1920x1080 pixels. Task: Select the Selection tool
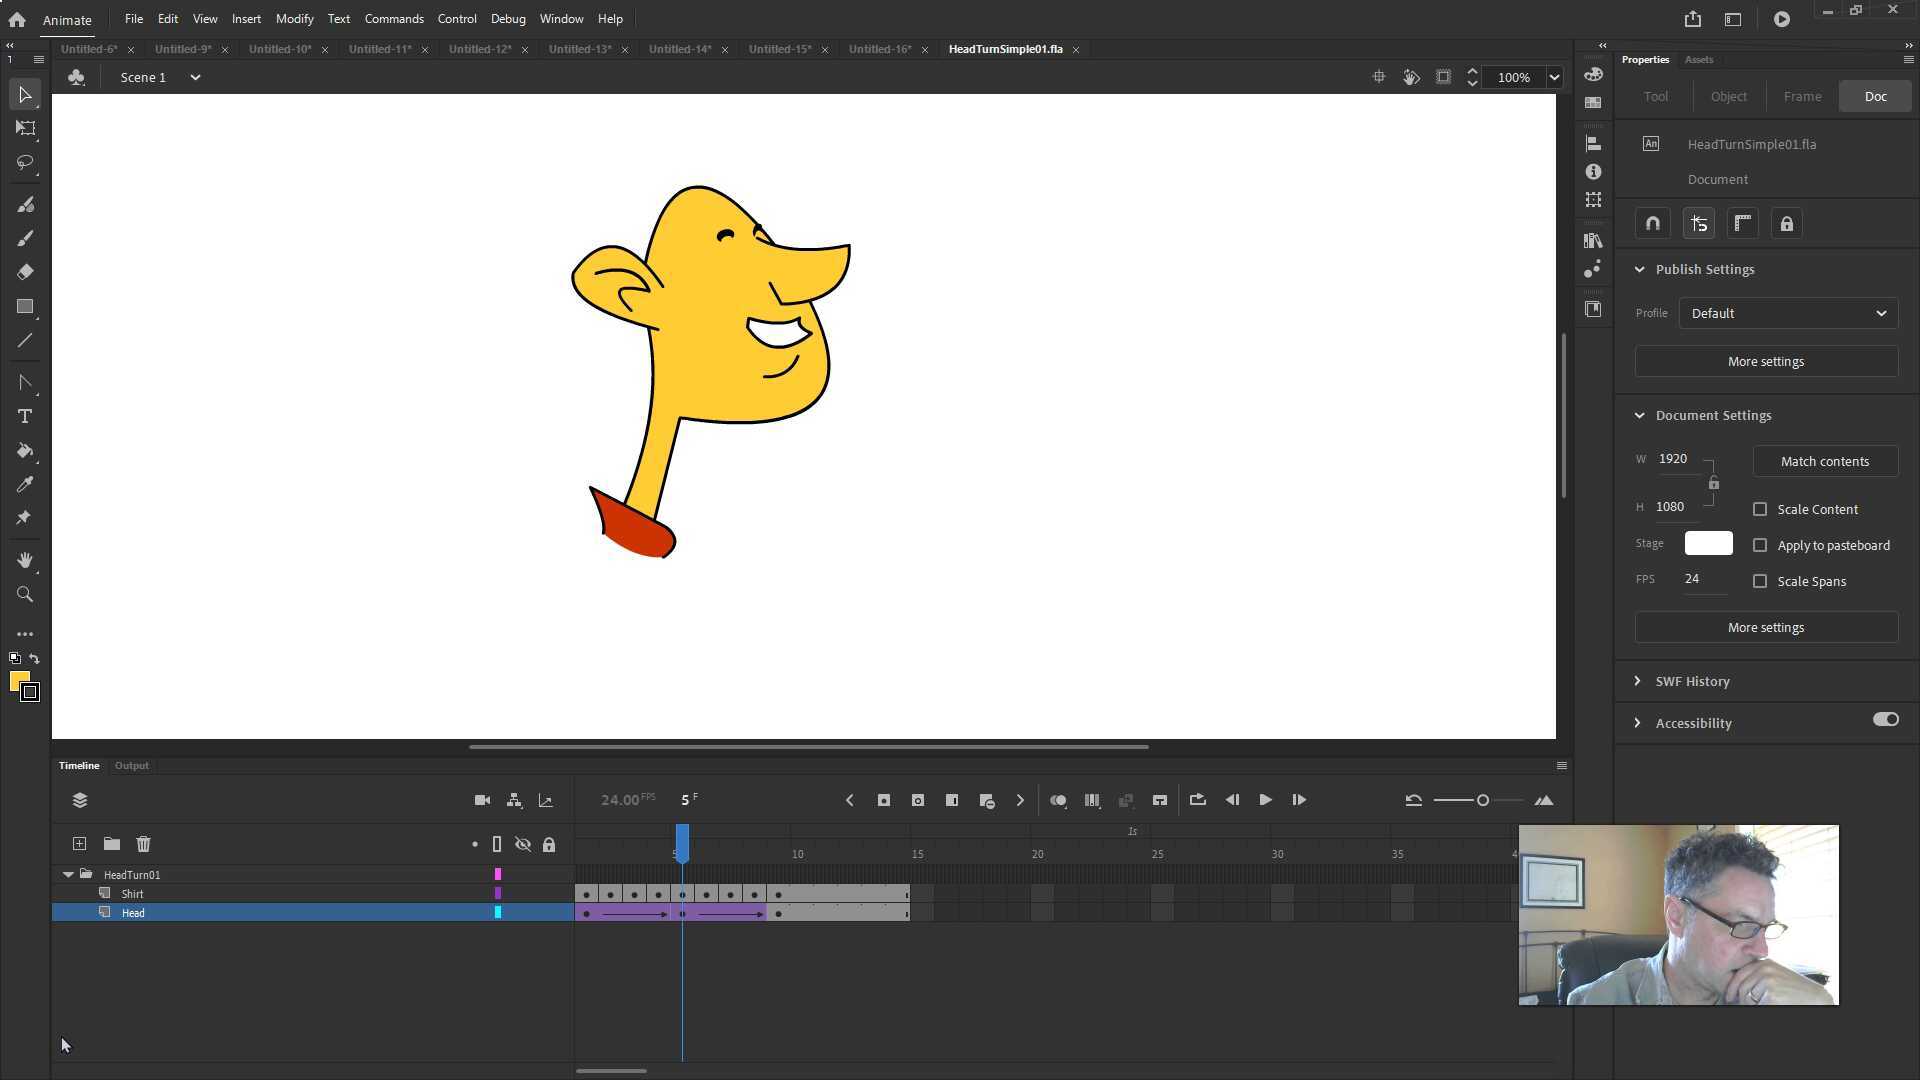pos(25,94)
